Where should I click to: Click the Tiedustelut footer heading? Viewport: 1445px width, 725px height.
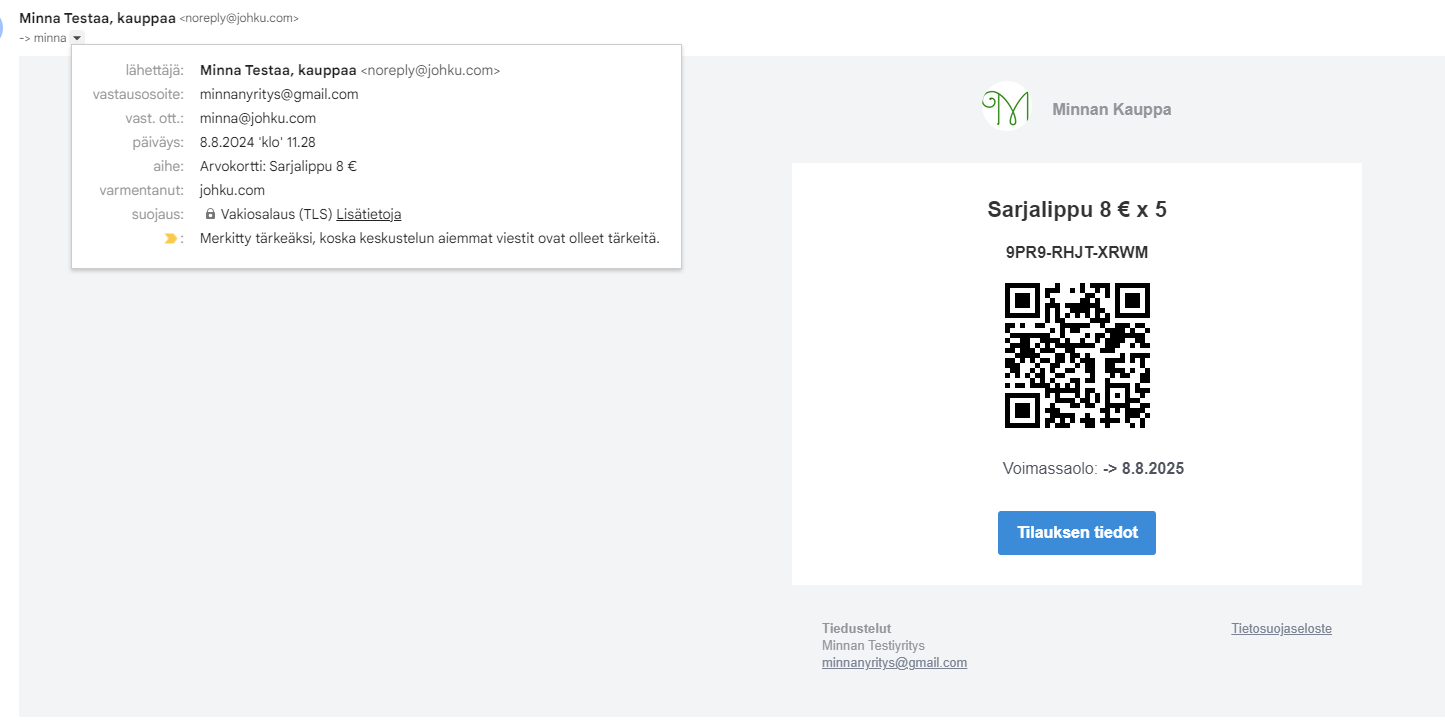pos(856,629)
